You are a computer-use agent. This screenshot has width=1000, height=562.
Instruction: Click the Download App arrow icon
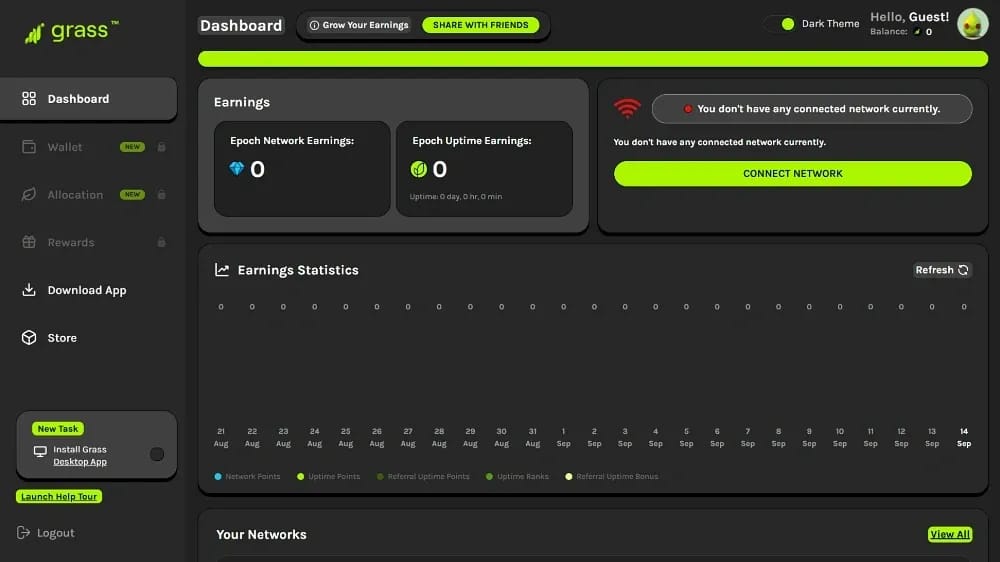[29, 290]
